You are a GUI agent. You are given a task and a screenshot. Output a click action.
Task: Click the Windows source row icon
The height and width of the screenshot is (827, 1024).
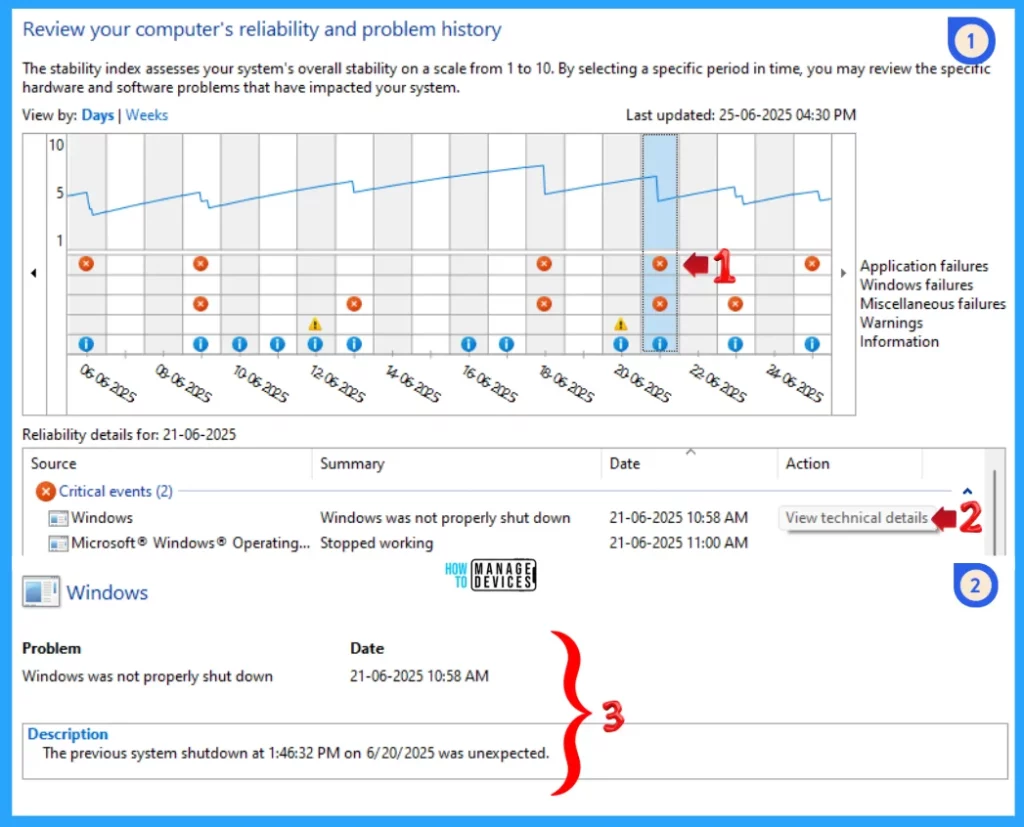(58, 519)
